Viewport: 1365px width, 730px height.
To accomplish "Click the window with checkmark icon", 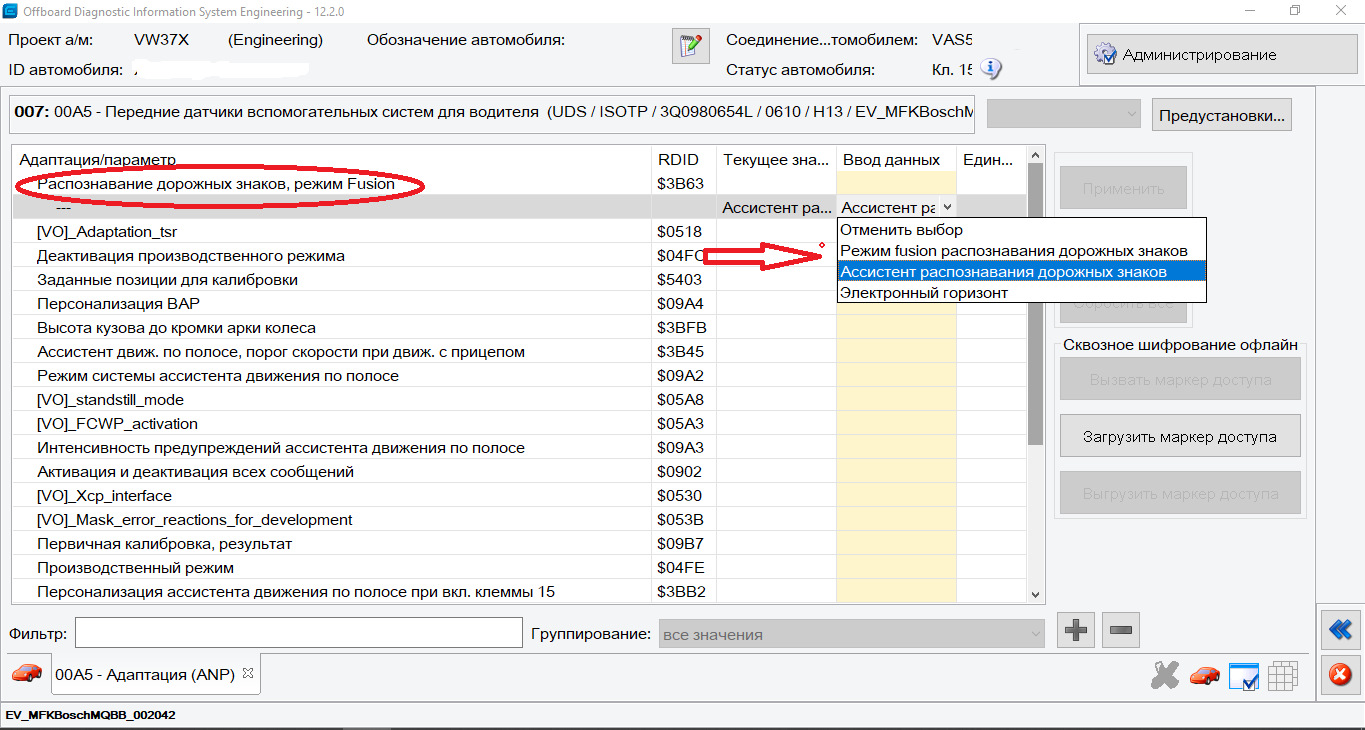I will point(1243,676).
